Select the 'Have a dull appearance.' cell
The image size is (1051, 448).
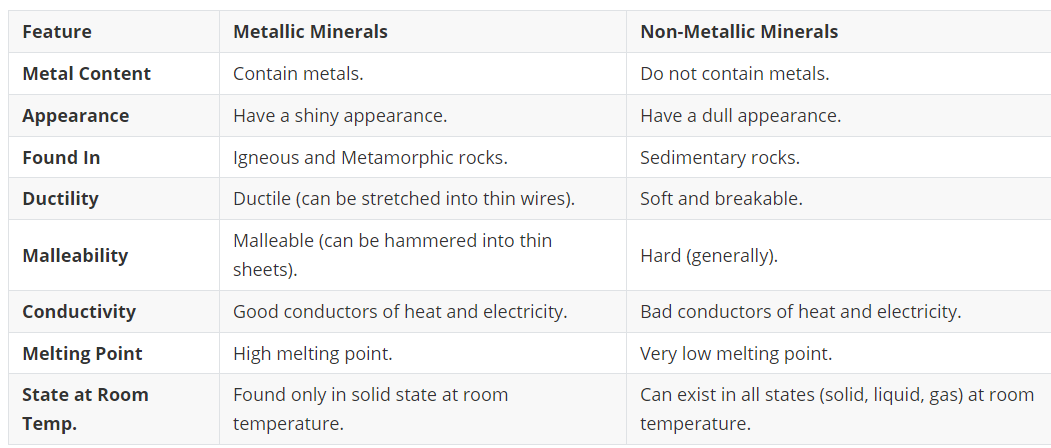pyautogui.click(x=839, y=115)
